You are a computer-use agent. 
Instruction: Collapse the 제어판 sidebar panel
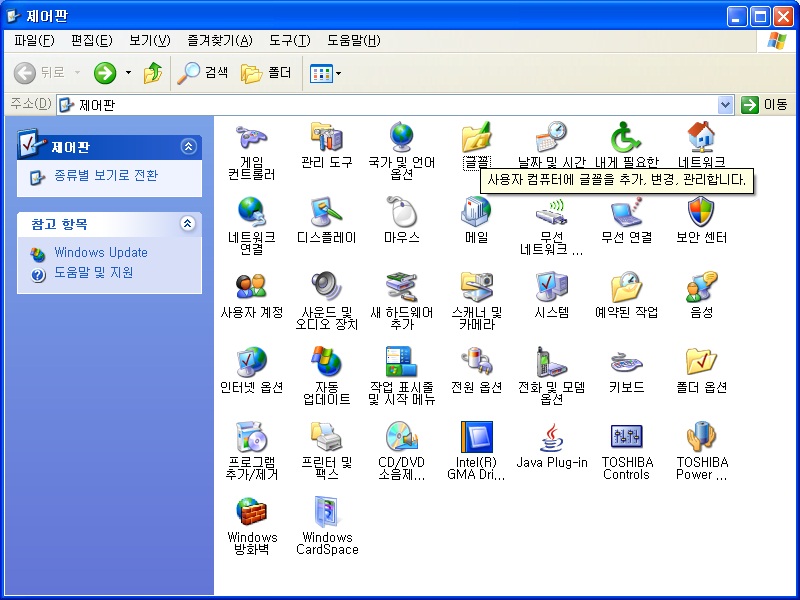188,147
